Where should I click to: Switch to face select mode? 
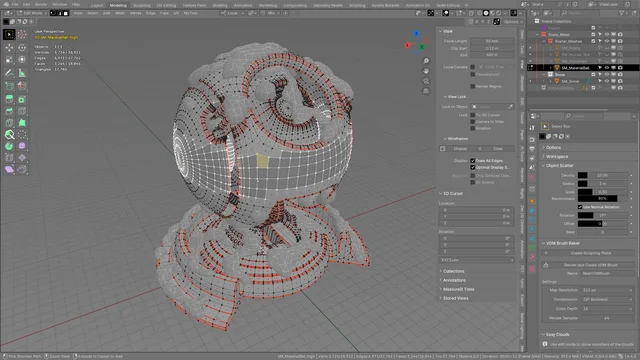pos(66,13)
